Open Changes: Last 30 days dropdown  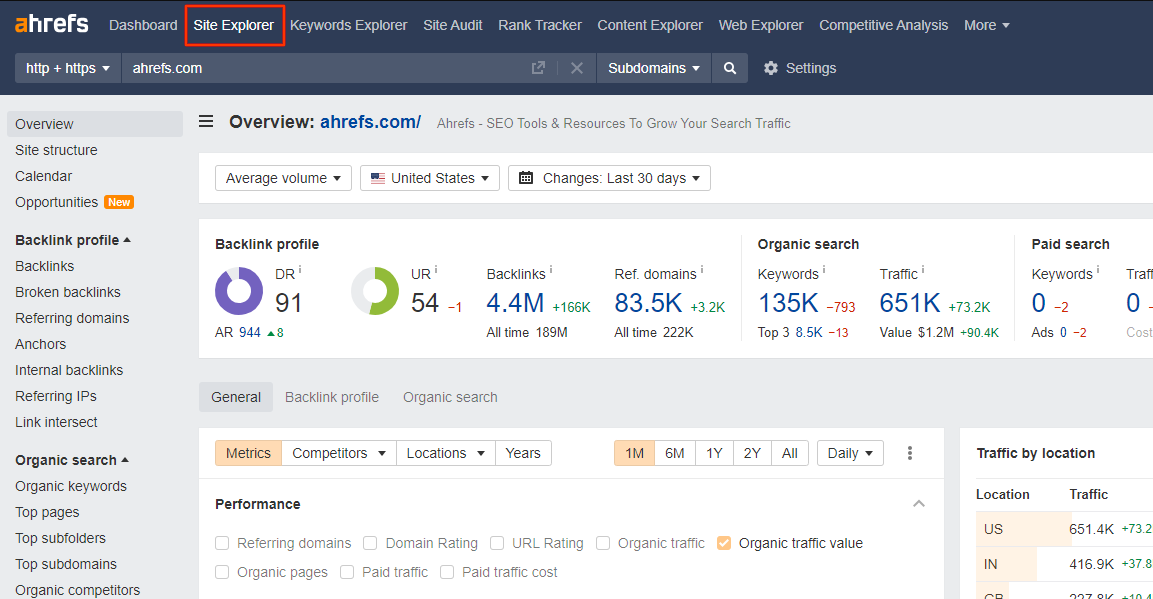click(x=609, y=178)
